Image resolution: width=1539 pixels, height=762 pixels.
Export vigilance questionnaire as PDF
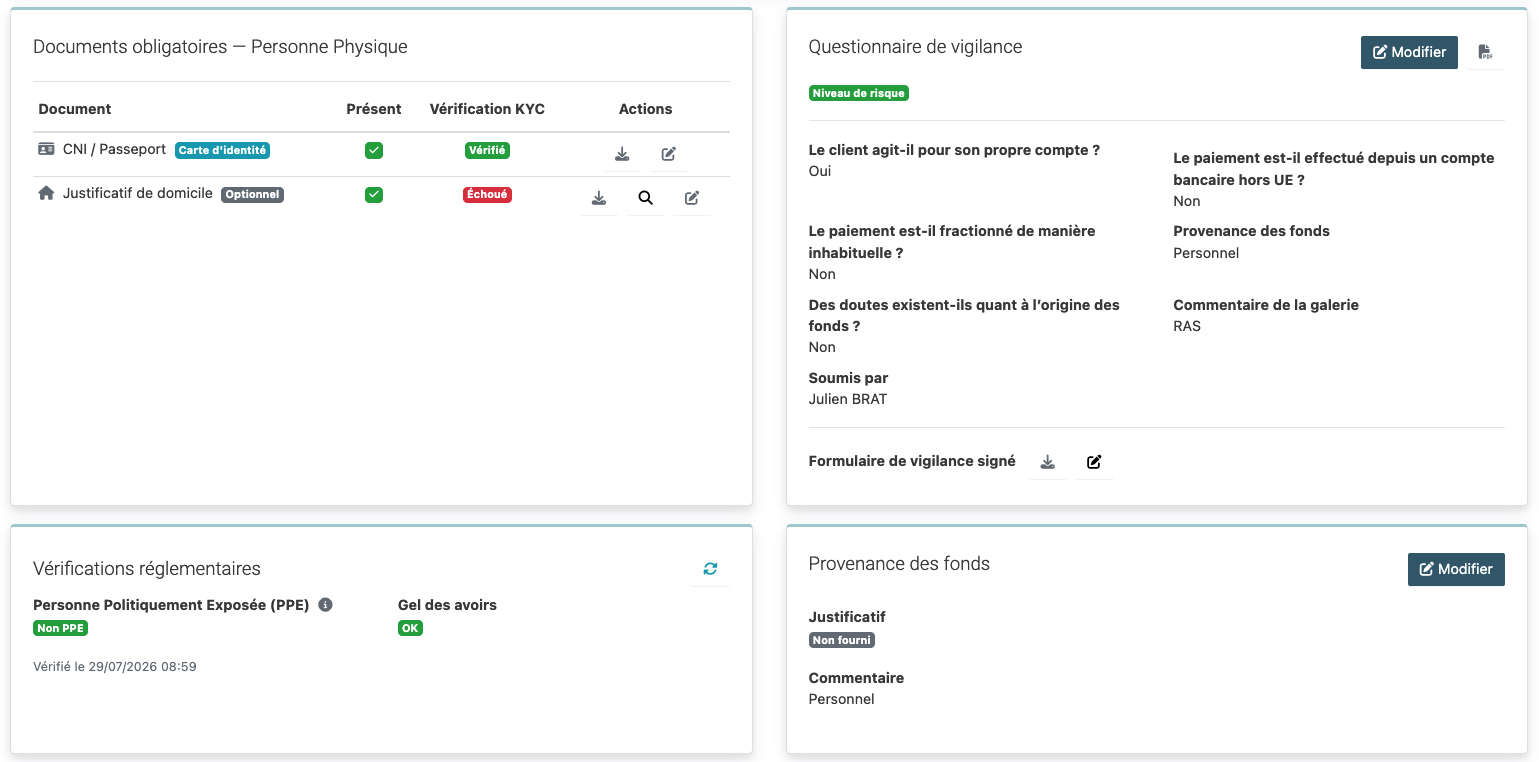click(x=1486, y=52)
